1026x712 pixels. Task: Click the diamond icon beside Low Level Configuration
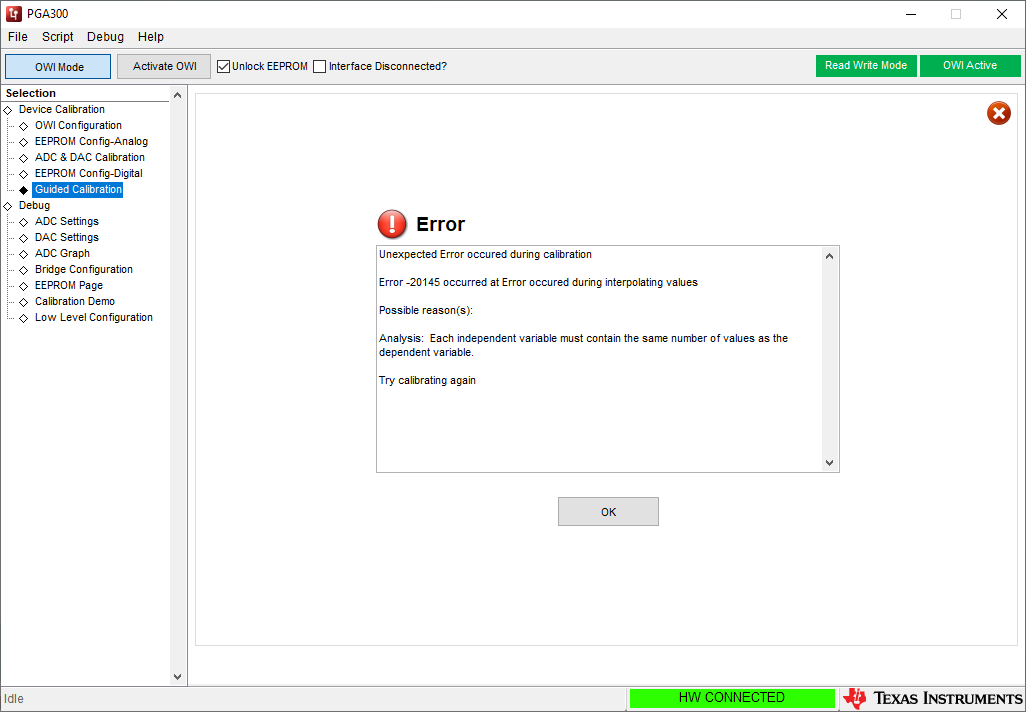[24, 318]
